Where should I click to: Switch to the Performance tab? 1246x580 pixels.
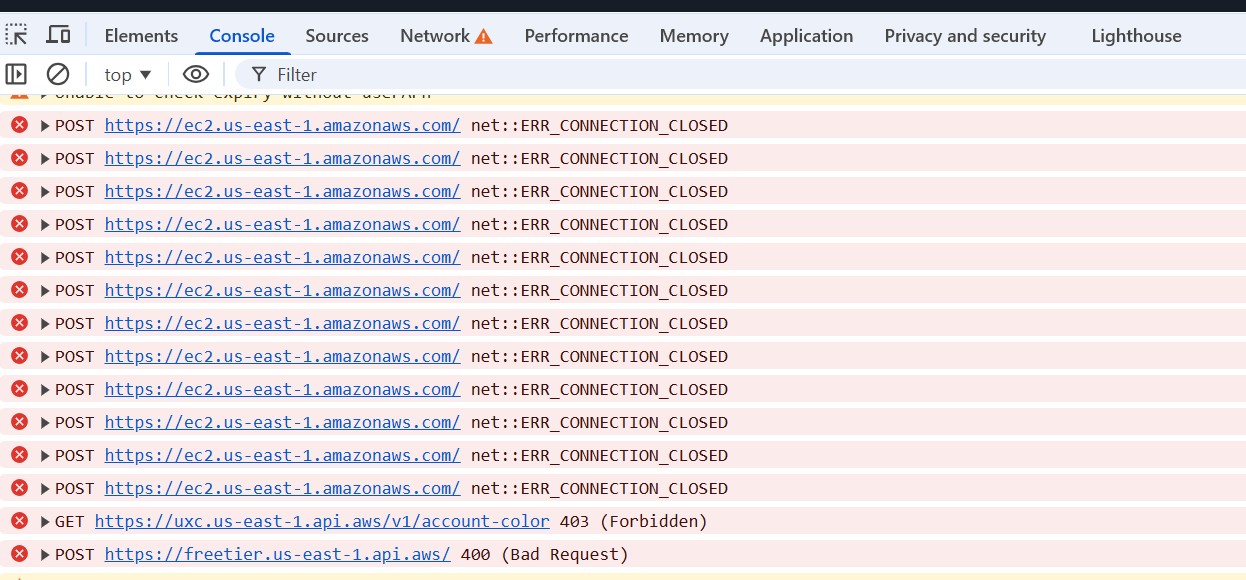576,35
